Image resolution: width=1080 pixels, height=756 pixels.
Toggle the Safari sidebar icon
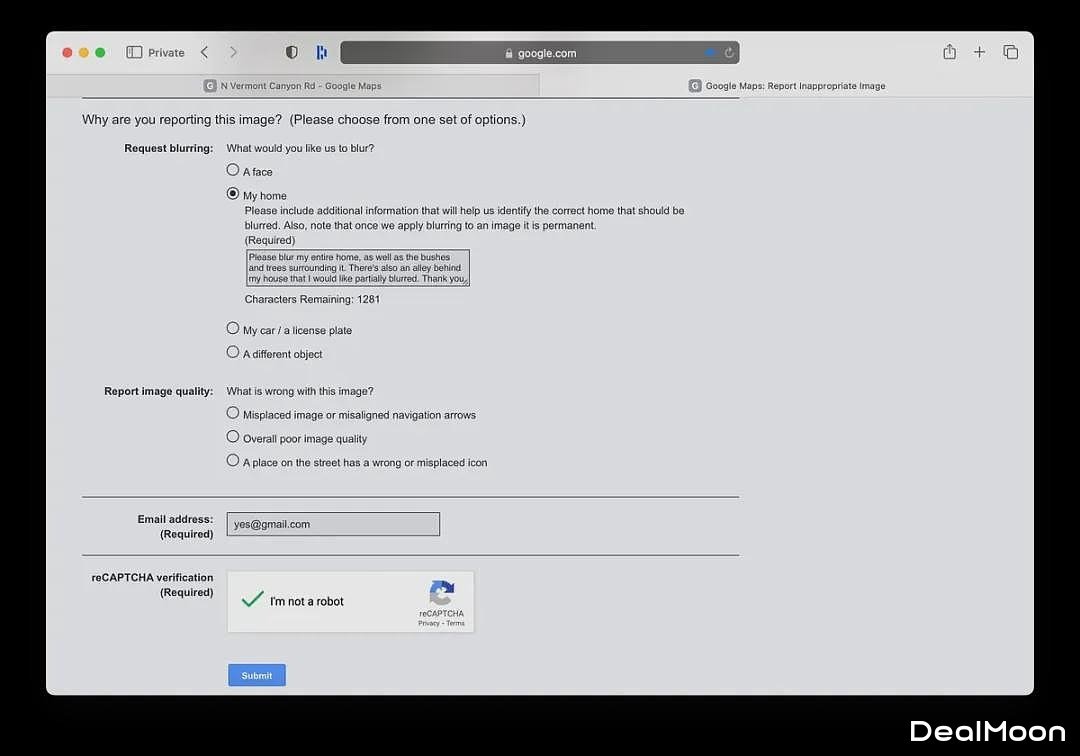[134, 53]
